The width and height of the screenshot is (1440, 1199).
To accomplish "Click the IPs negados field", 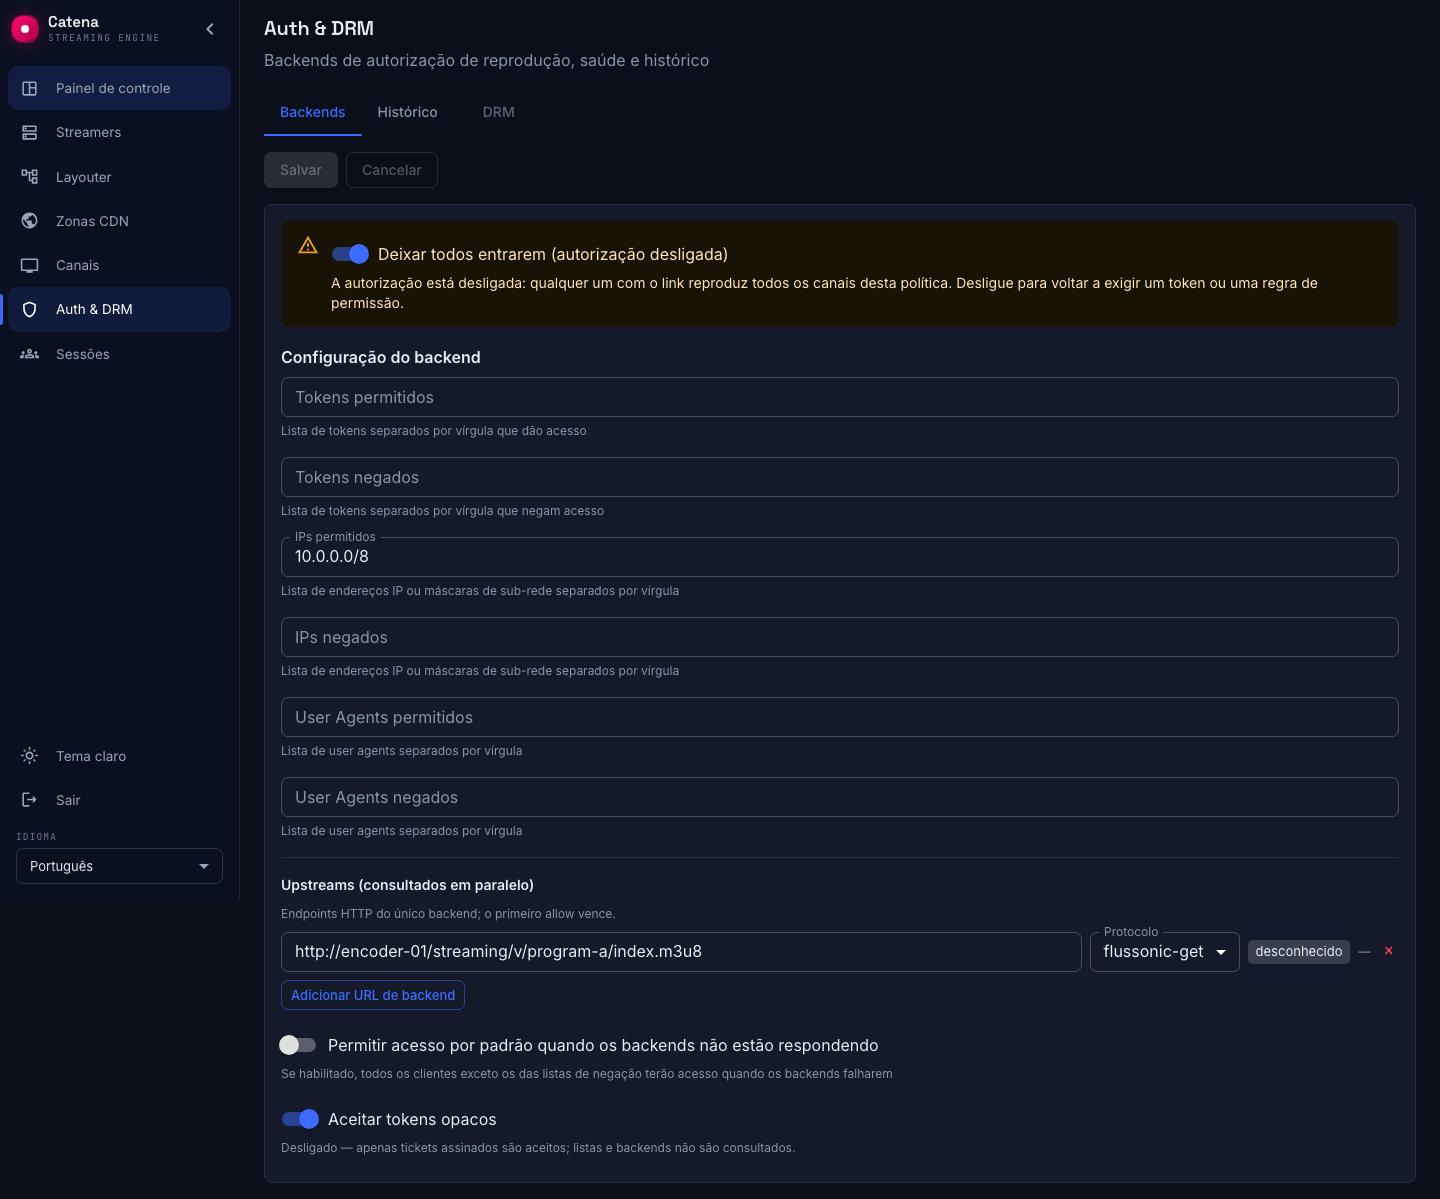I will pyautogui.click(x=840, y=637).
